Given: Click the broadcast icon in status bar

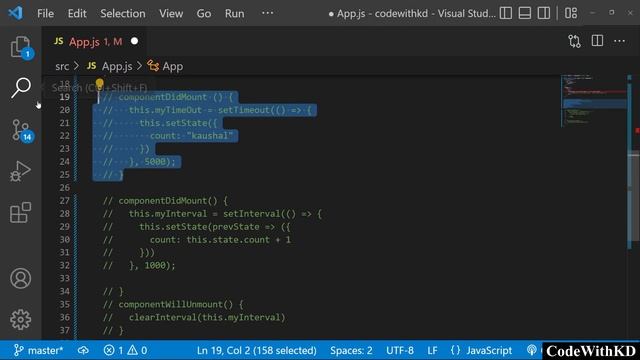Looking at the screenshot, I should 531,350.
